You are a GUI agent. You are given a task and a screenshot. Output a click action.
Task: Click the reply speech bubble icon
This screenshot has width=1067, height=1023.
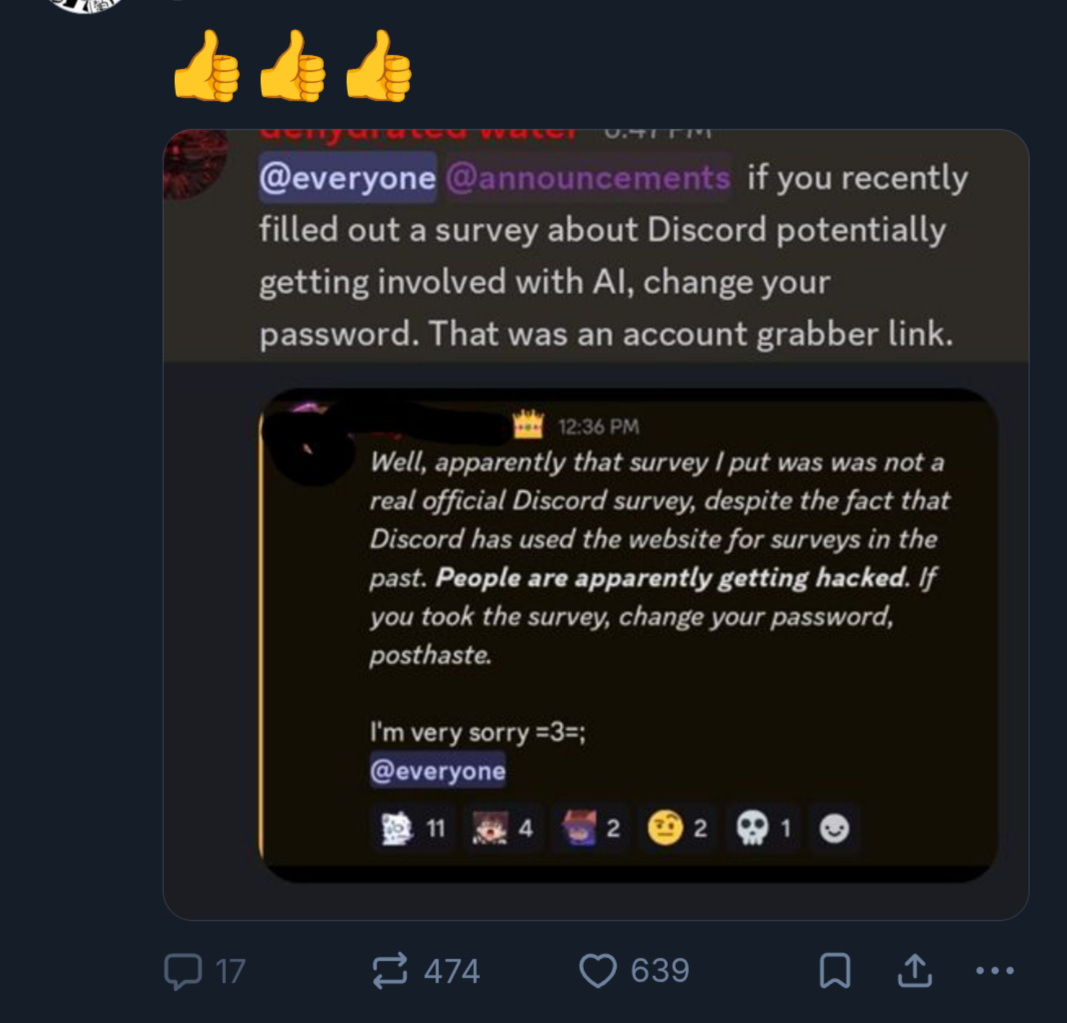tap(182, 971)
